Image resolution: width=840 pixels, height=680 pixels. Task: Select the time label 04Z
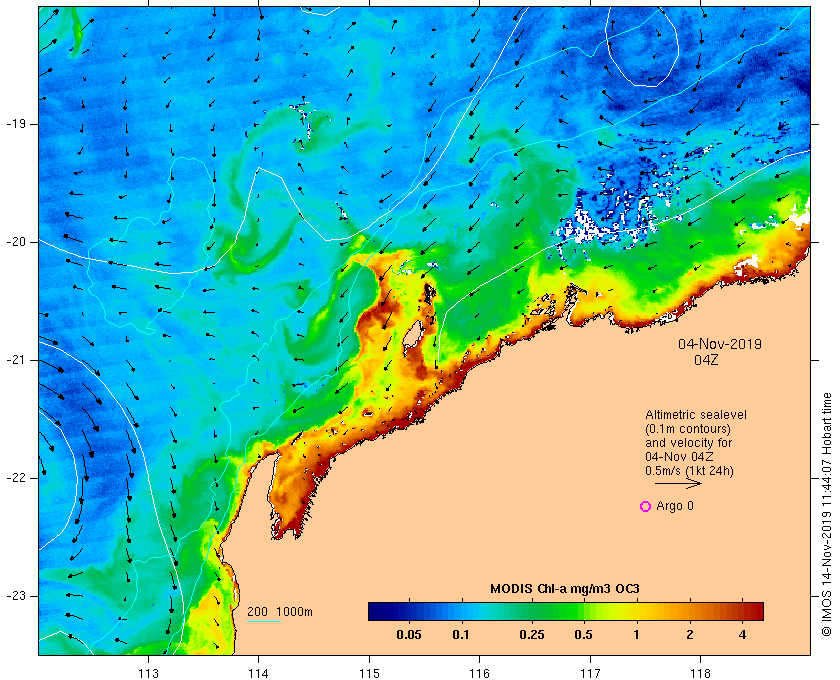tap(706, 360)
